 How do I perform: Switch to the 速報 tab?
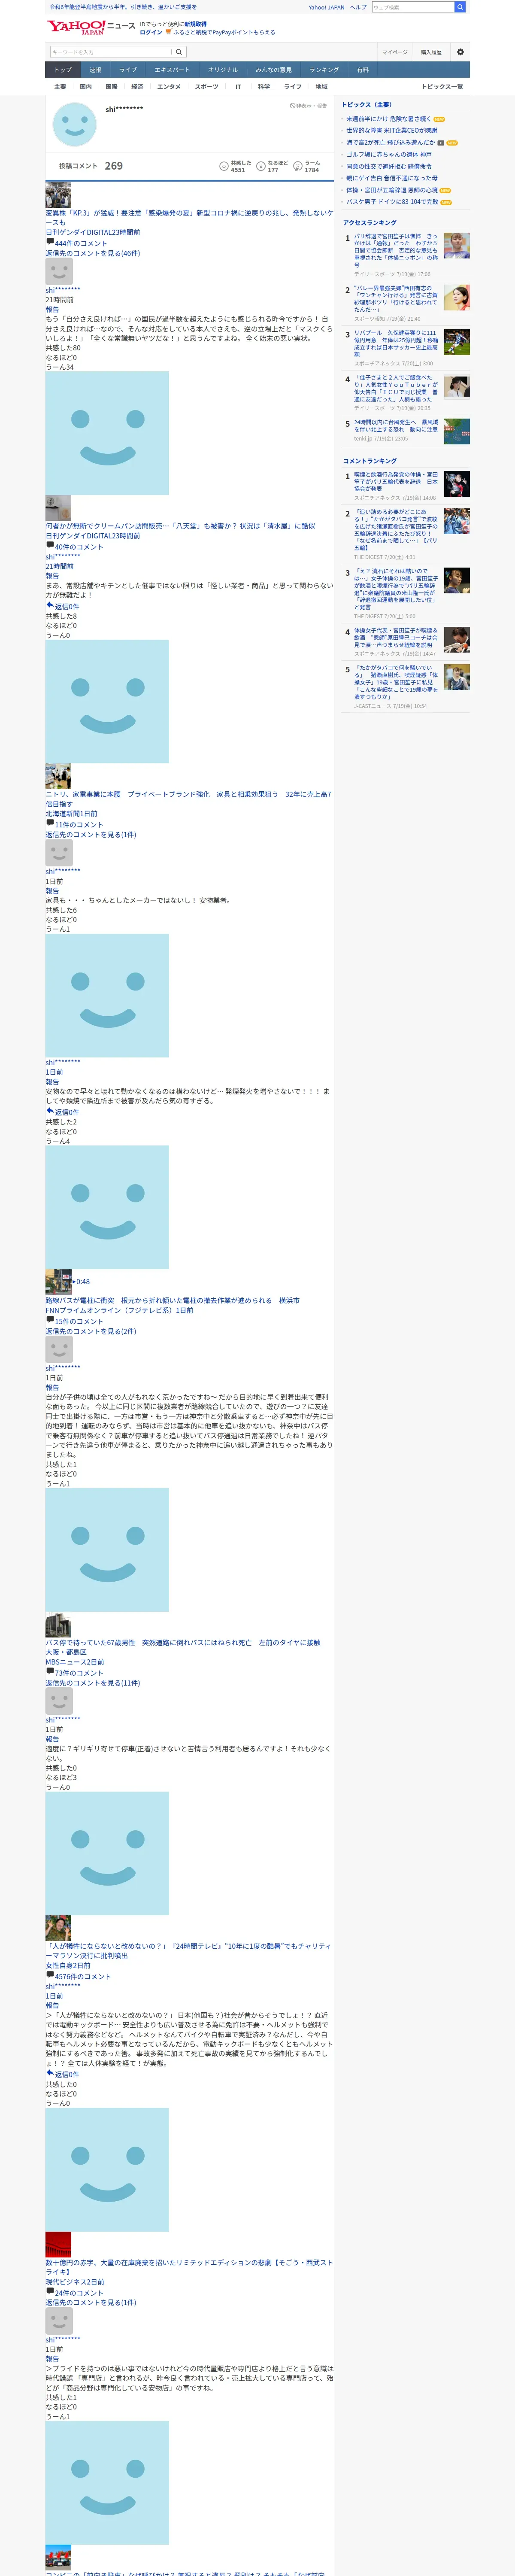(x=95, y=70)
